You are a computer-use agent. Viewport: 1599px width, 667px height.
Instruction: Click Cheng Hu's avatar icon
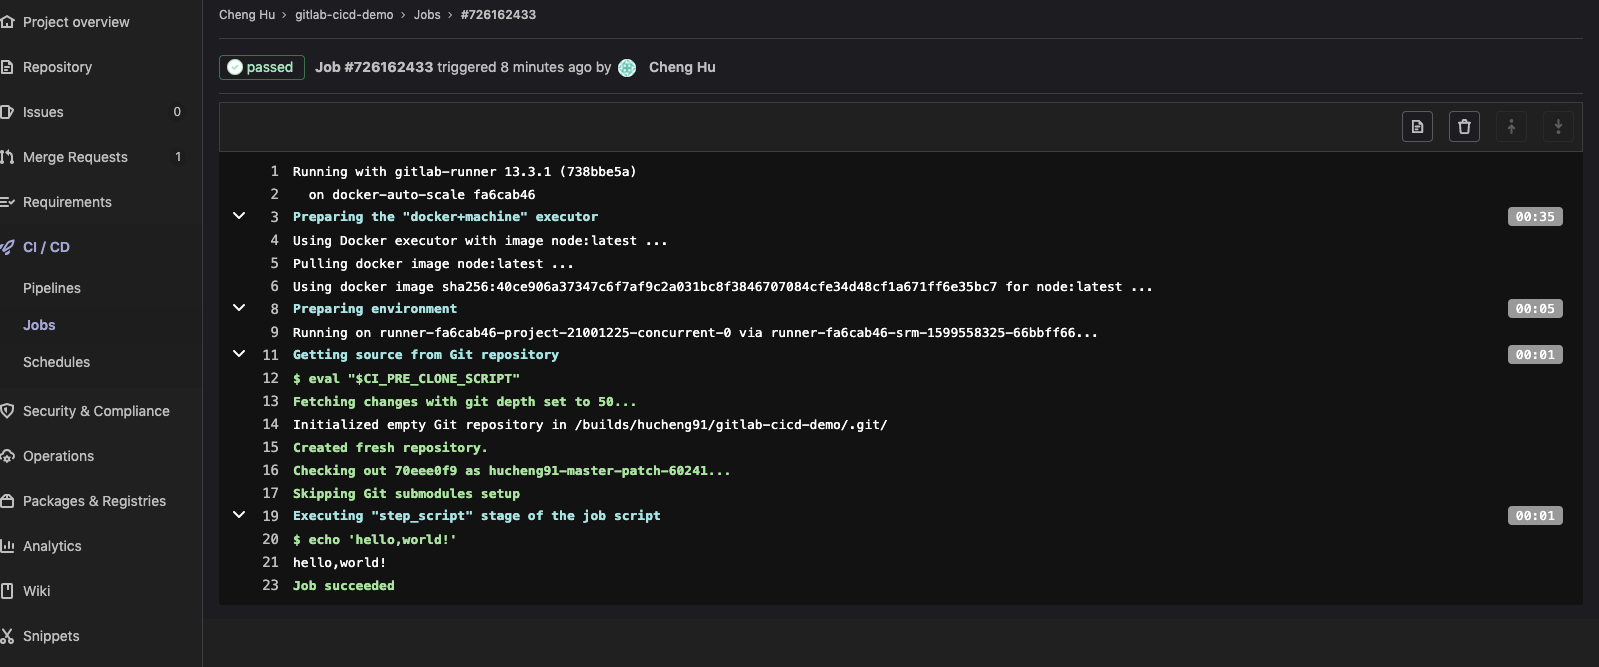tap(627, 68)
